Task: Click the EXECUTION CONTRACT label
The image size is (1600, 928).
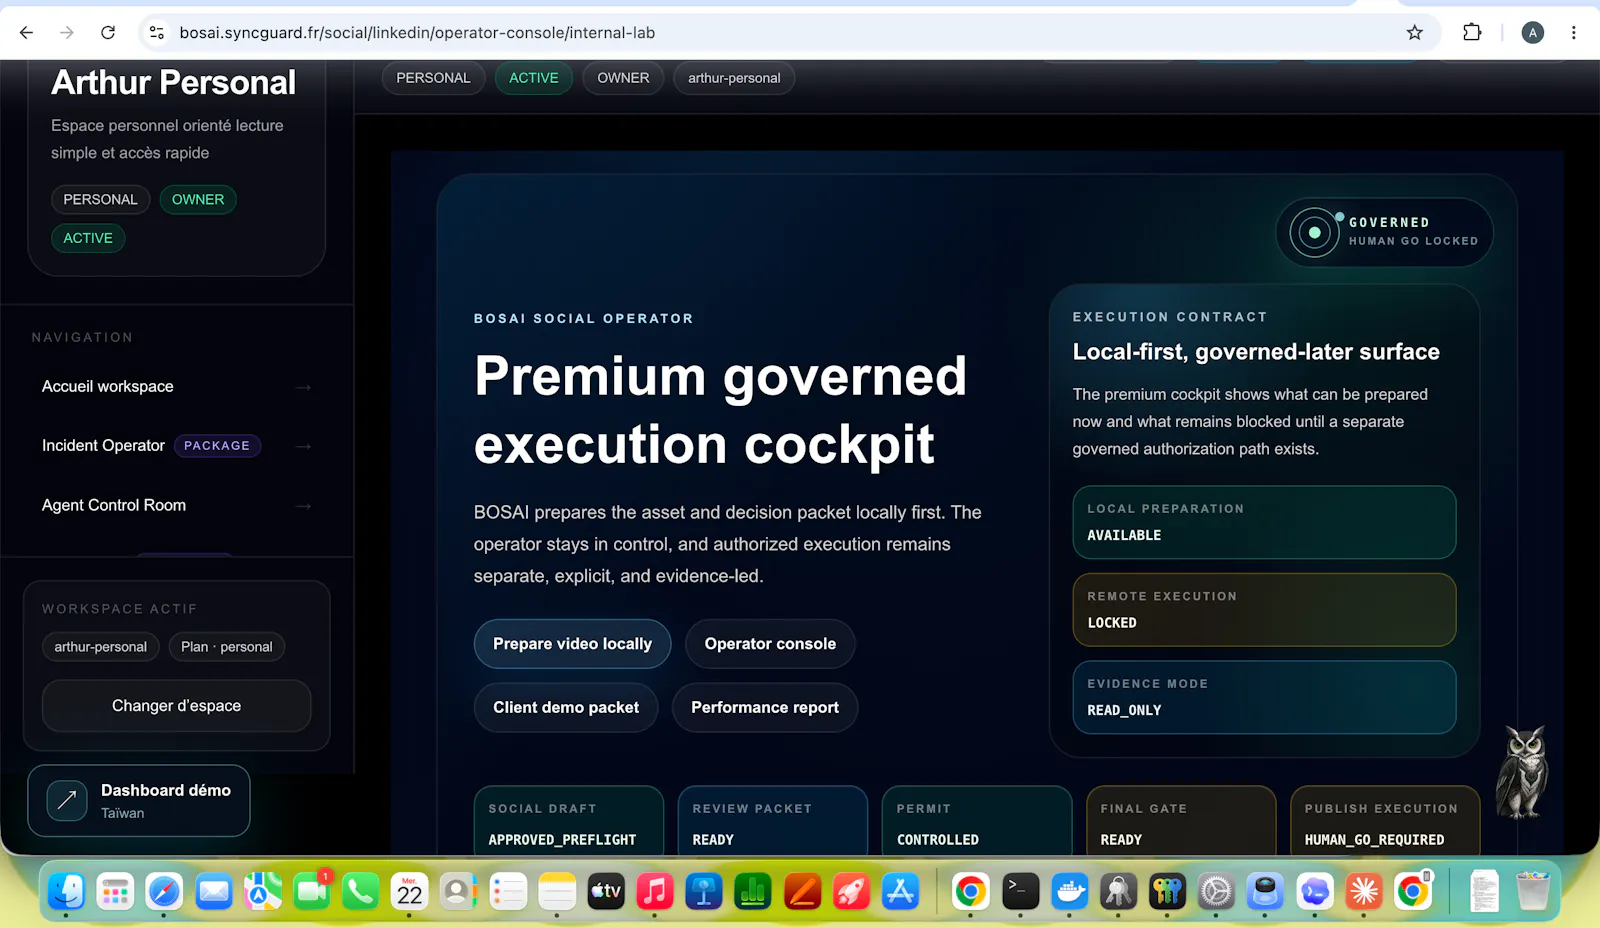Action: (x=1170, y=317)
